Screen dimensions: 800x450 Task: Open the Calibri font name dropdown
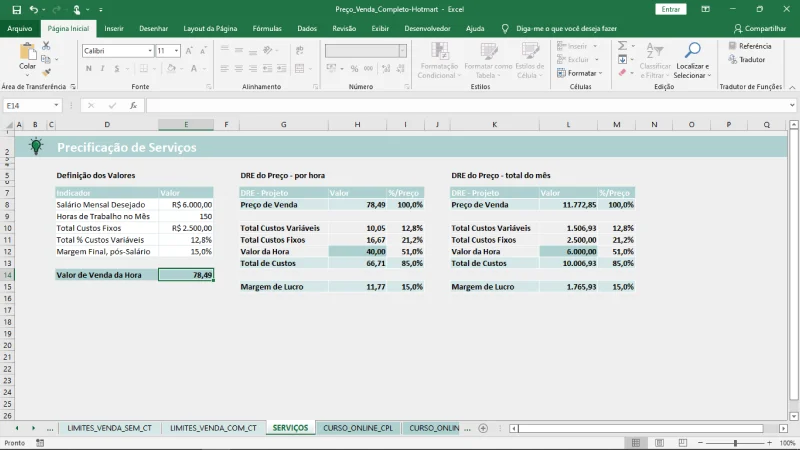tap(148, 50)
